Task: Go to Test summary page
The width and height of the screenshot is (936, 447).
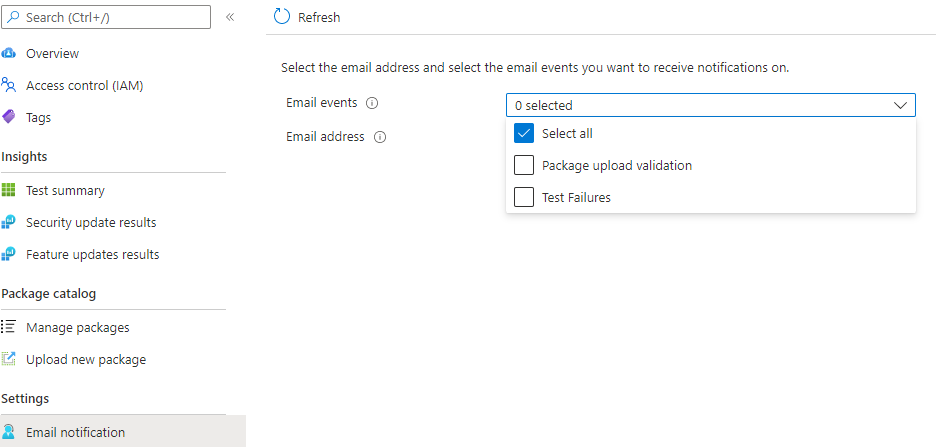Action: tap(65, 190)
